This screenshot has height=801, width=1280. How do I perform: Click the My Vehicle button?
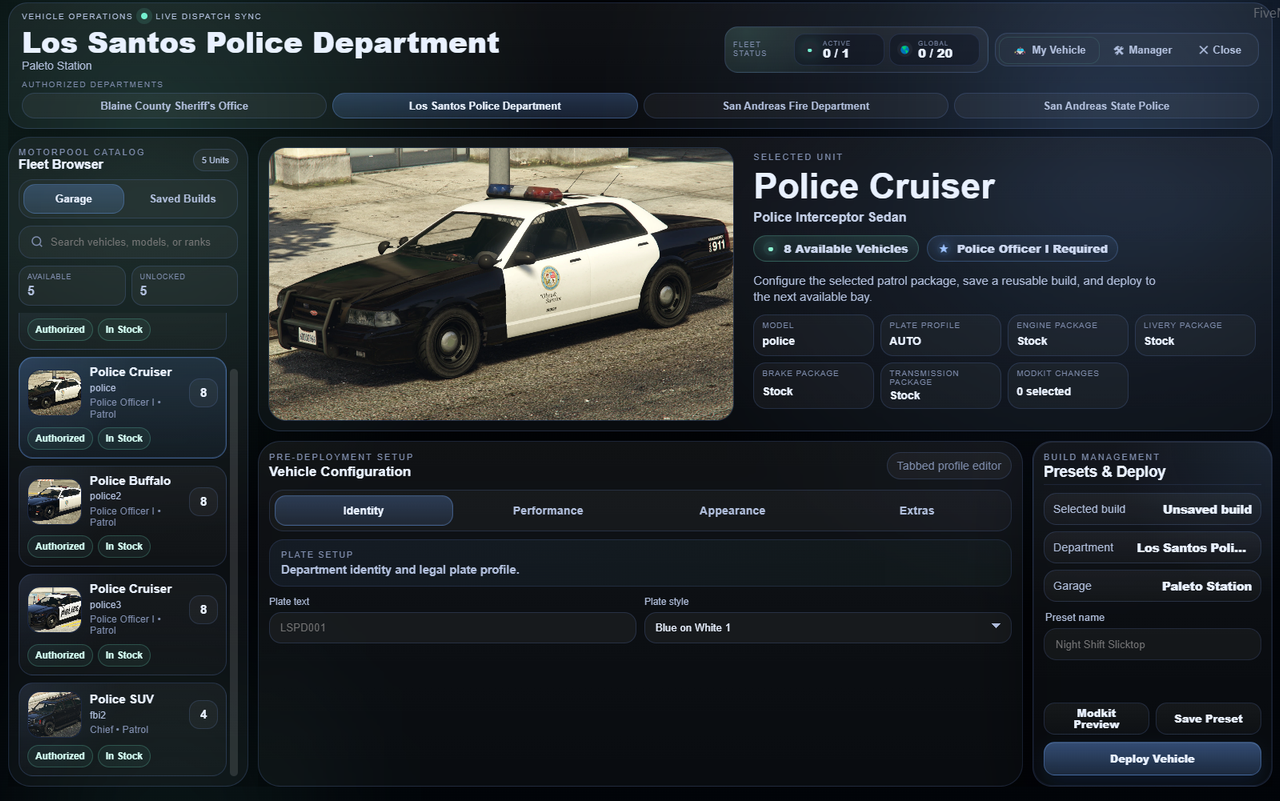pyautogui.click(x=1049, y=50)
